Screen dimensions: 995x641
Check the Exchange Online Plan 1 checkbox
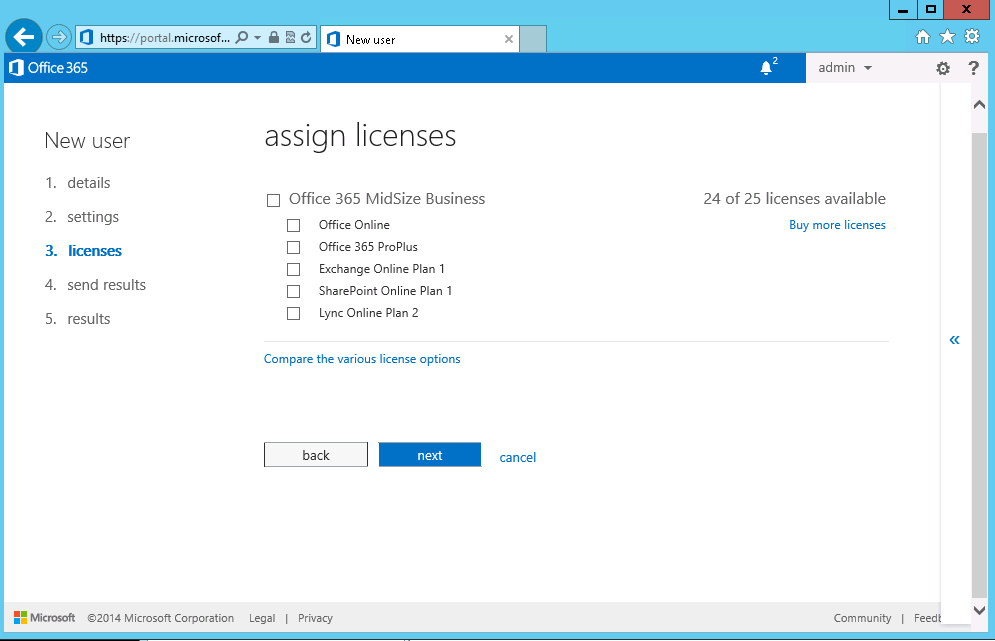[x=293, y=270]
